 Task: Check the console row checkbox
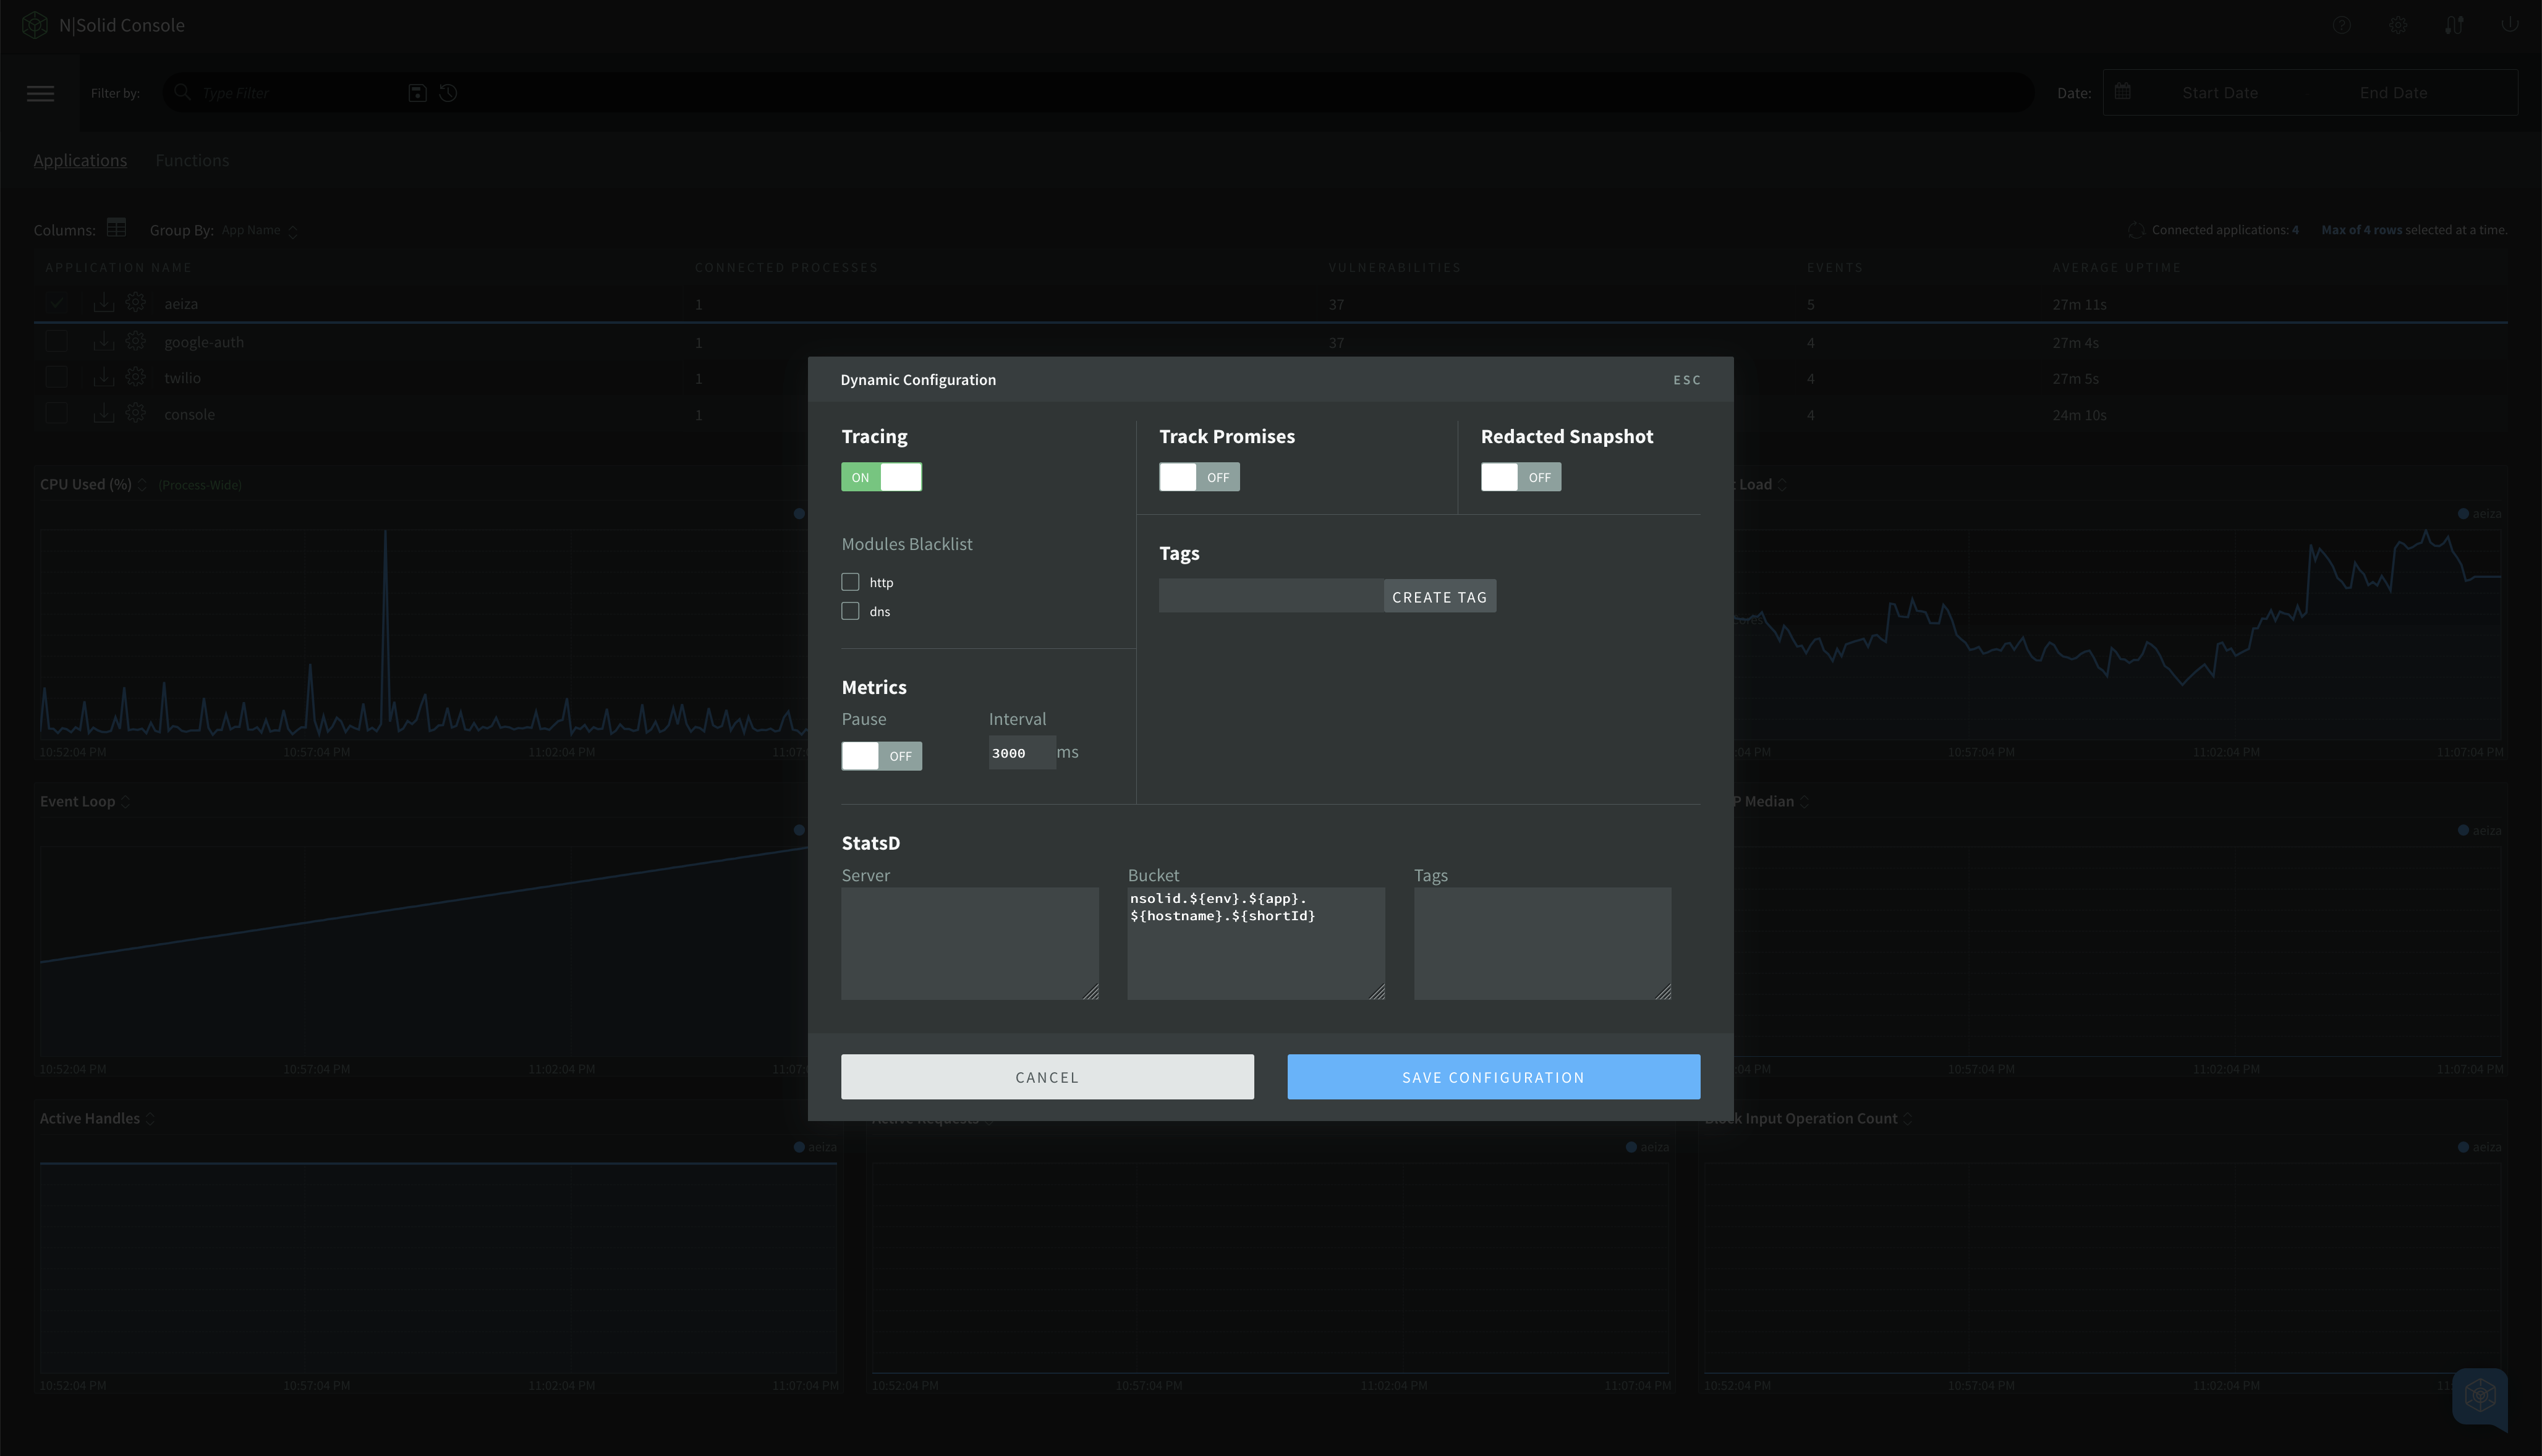pyautogui.click(x=56, y=413)
